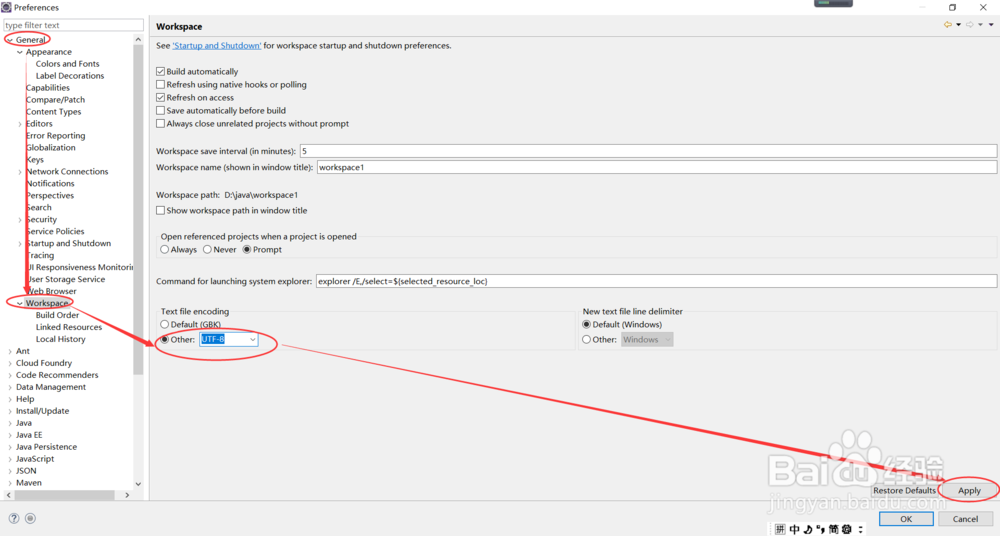Select Code Recommenders tree item
The width and height of the screenshot is (1000, 536).
[57, 375]
